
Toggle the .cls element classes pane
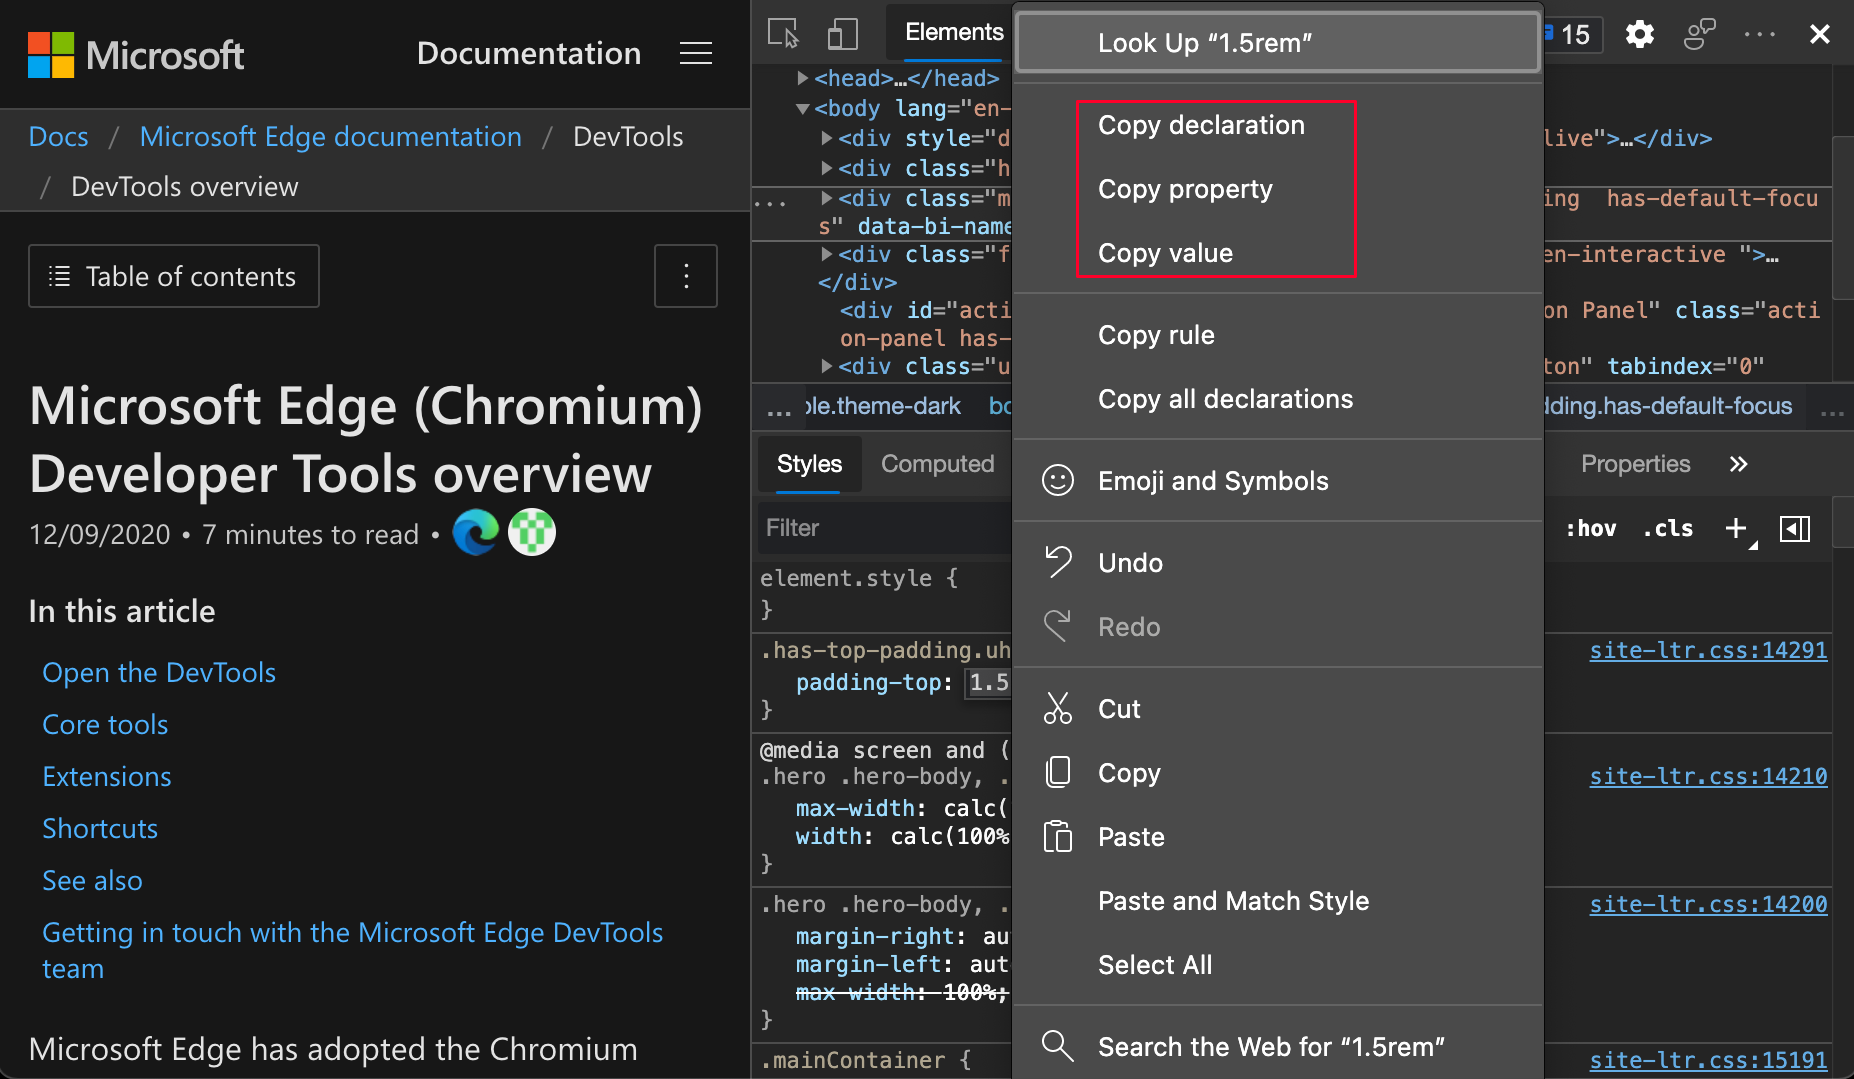point(1667,528)
